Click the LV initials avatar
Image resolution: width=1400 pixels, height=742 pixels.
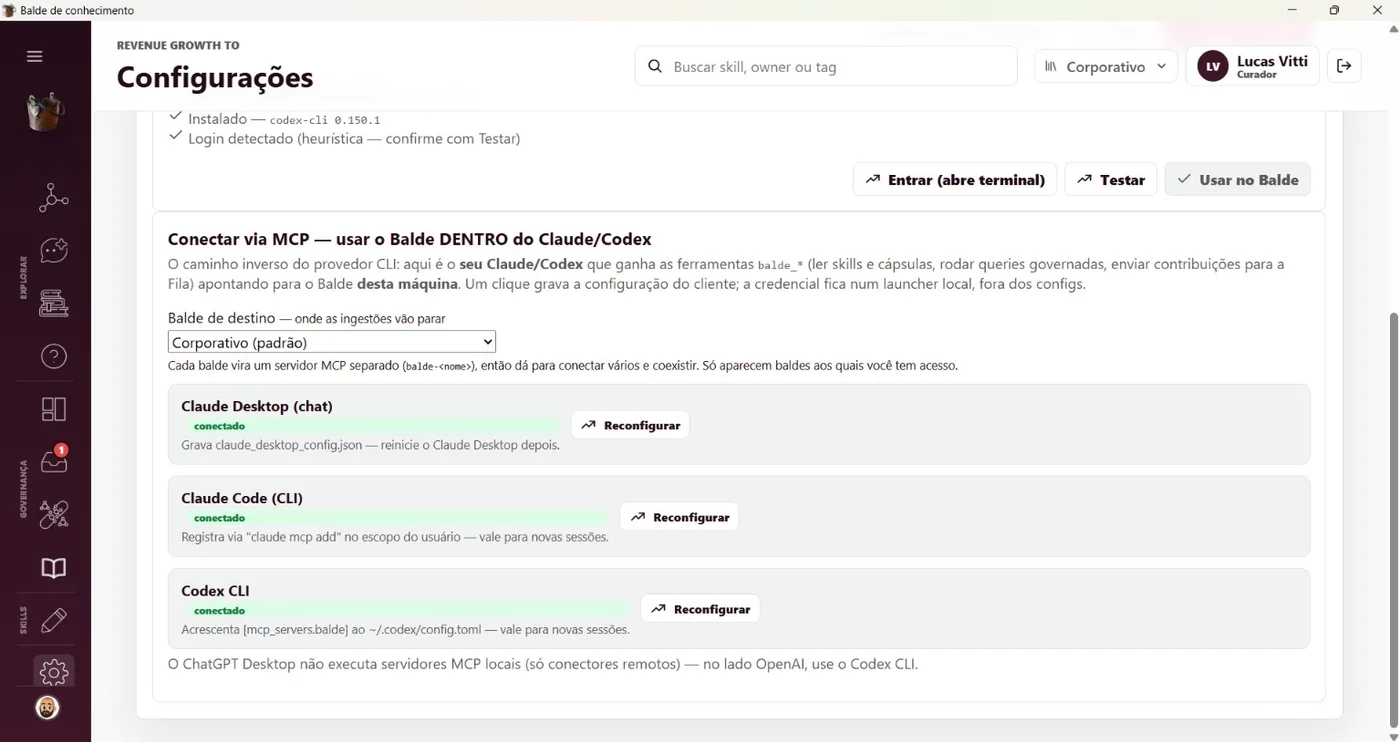1213,67
